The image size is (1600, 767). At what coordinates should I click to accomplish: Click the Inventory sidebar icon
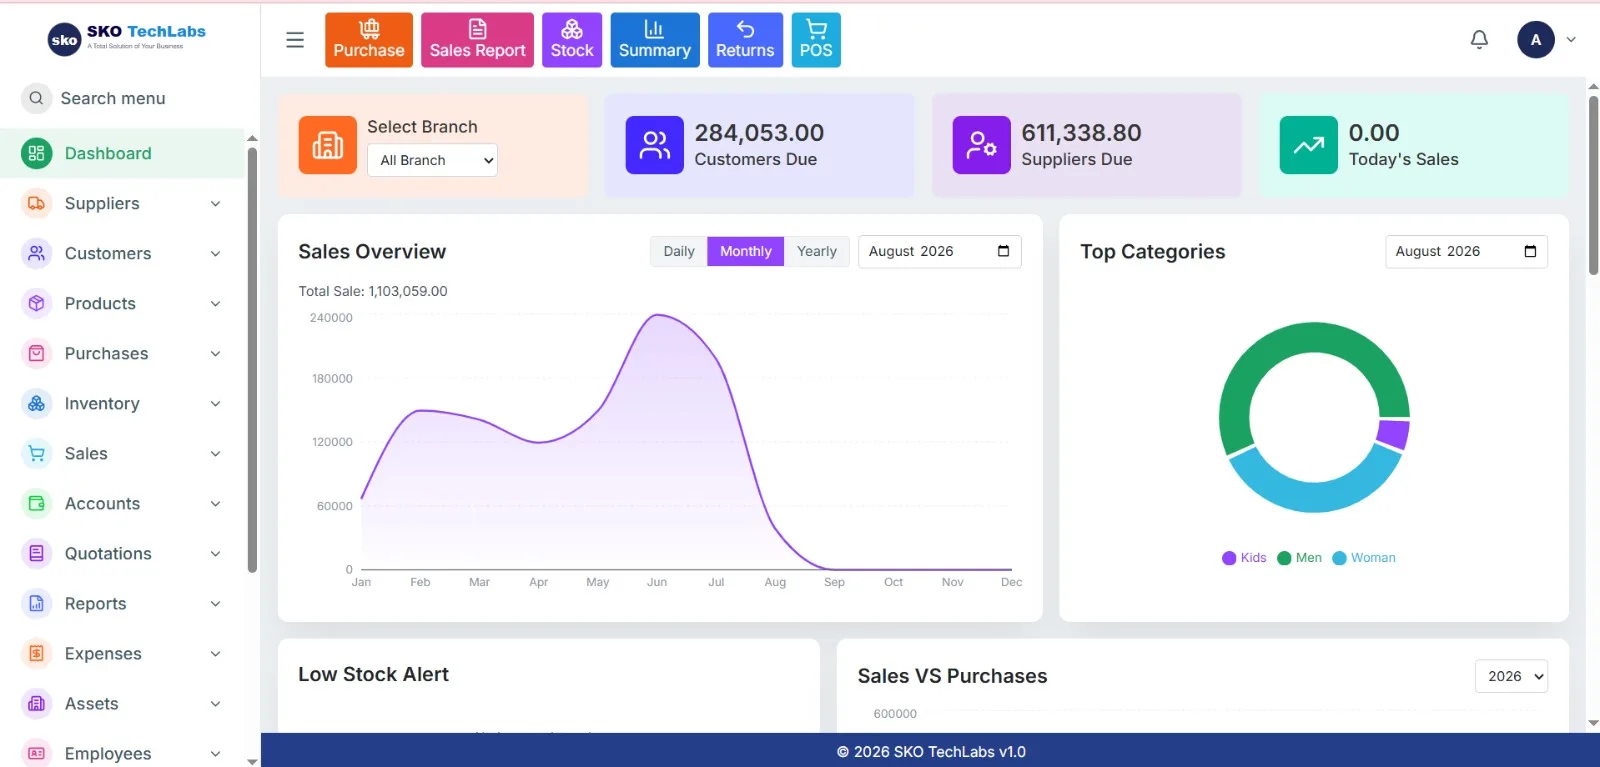(x=37, y=403)
